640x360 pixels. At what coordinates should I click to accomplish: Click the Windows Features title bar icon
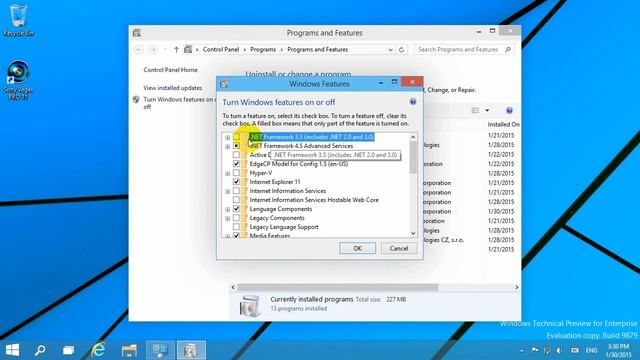[224, 84]
